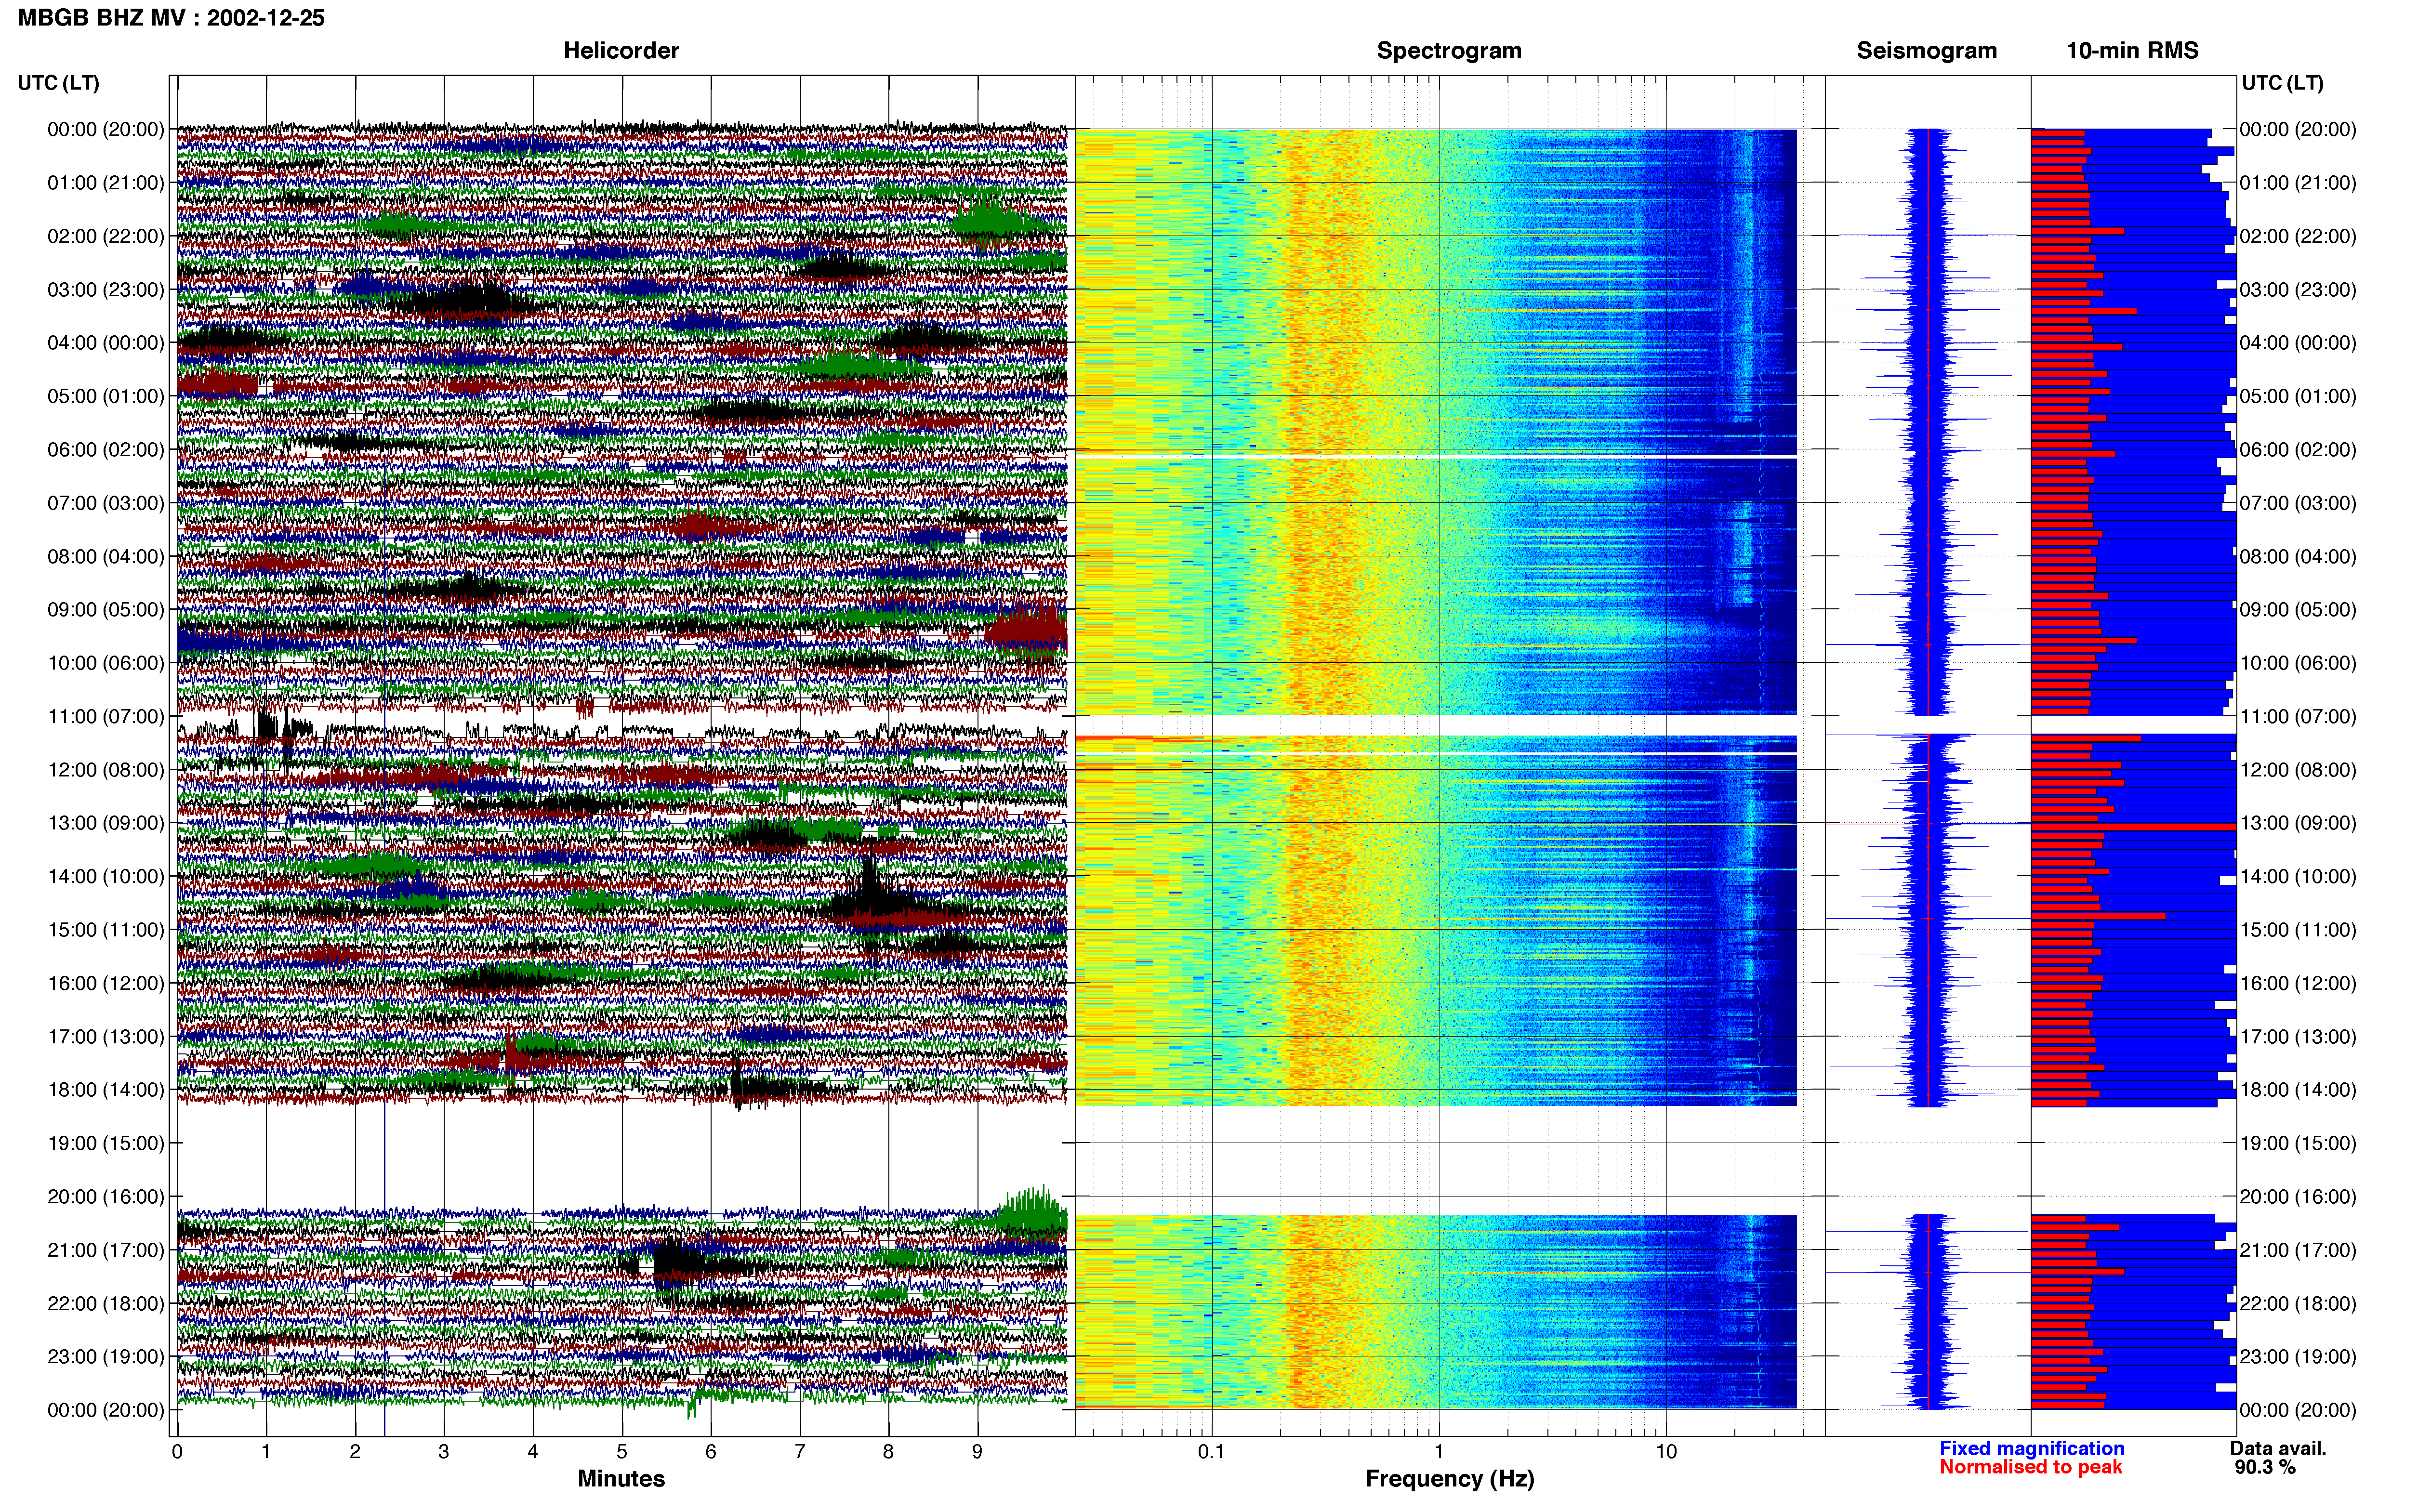The width and height of the screenshot is (2418, 1512).
Task: Click the left axis tick 14:00 (10:00)
Action: (x=106, y=877)
